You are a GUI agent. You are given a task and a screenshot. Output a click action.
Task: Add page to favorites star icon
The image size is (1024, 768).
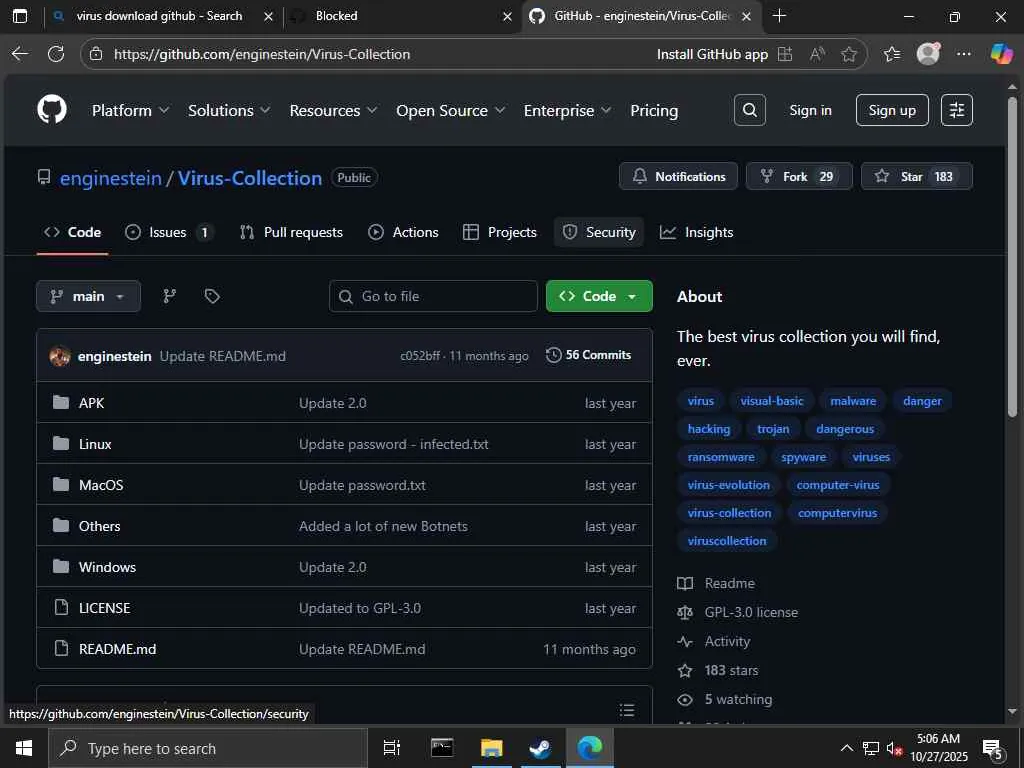point(849,54)
